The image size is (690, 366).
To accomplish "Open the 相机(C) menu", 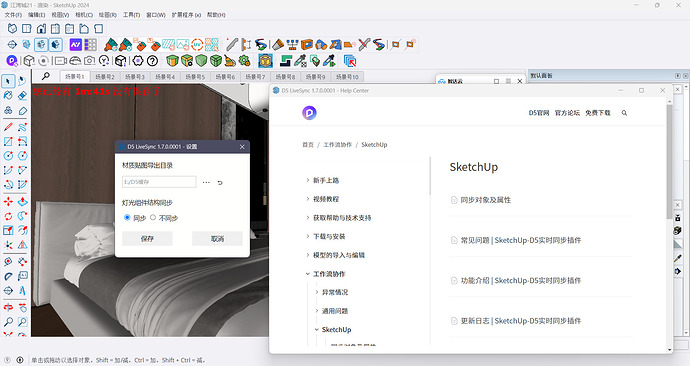I will coord(84,15).
